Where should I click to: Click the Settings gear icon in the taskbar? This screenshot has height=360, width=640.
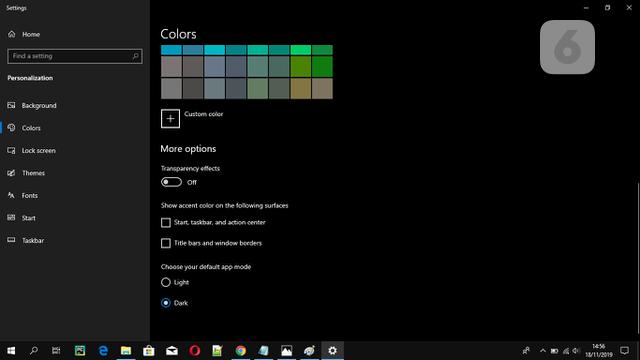[333, 351]
